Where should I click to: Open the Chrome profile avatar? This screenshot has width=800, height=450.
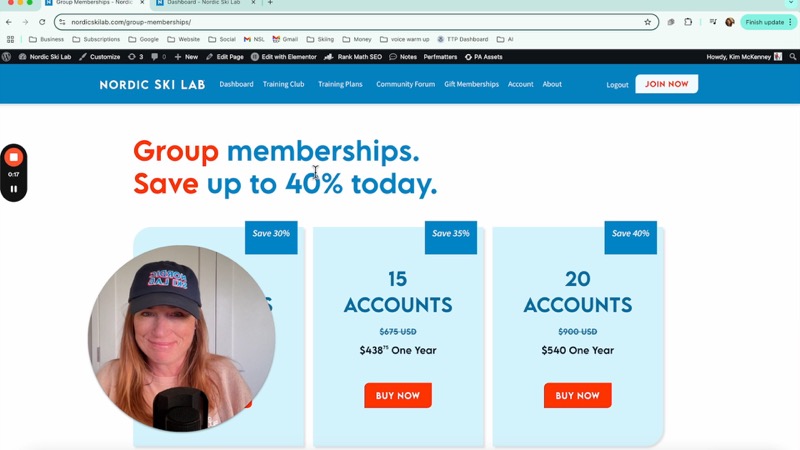click(x=730, y=22)
